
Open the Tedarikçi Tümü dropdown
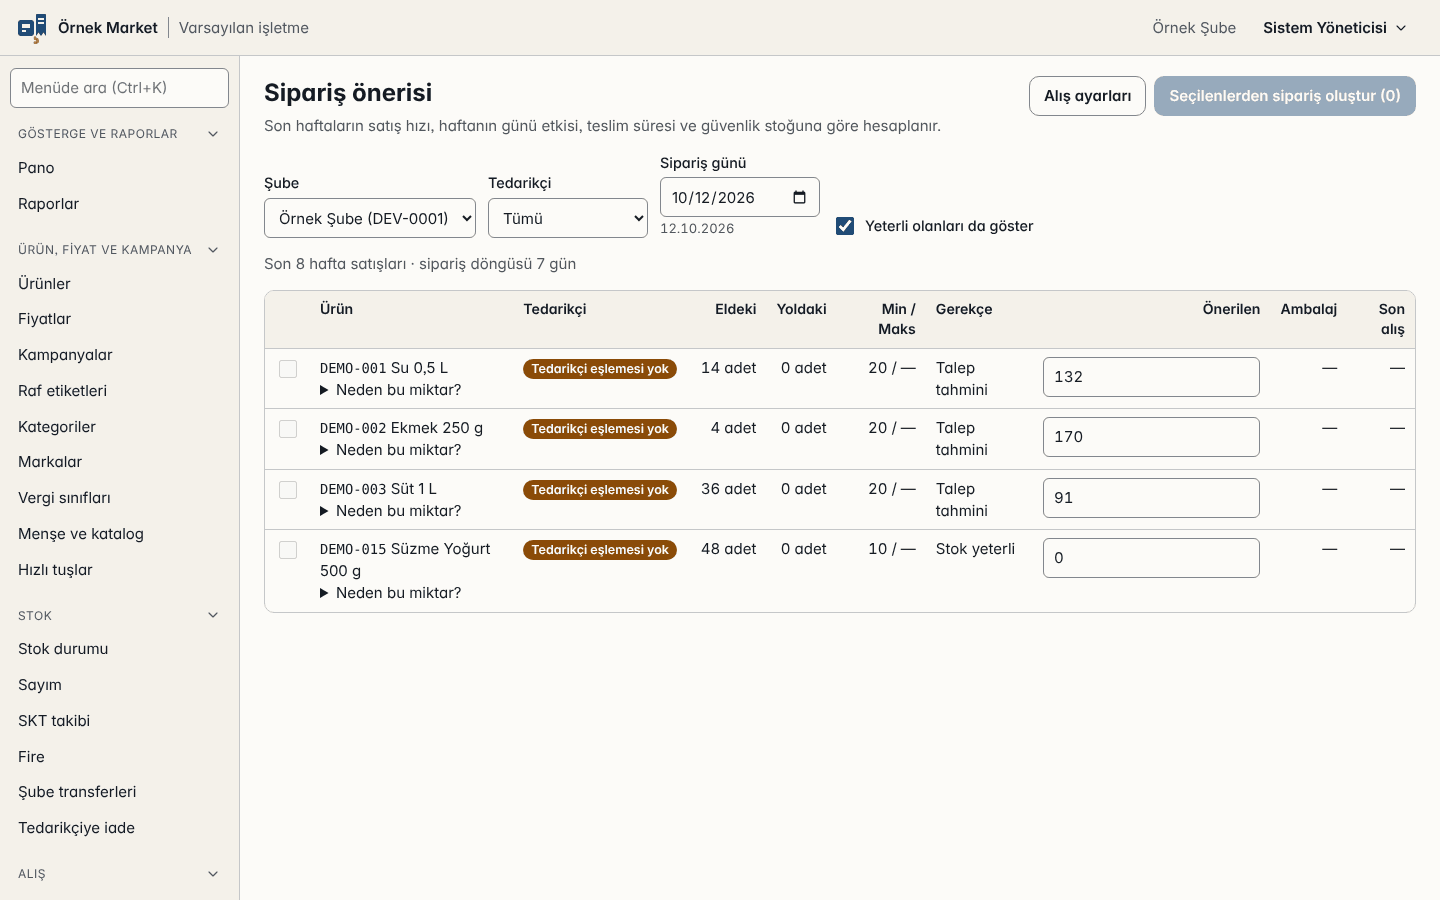pos(568,218)
